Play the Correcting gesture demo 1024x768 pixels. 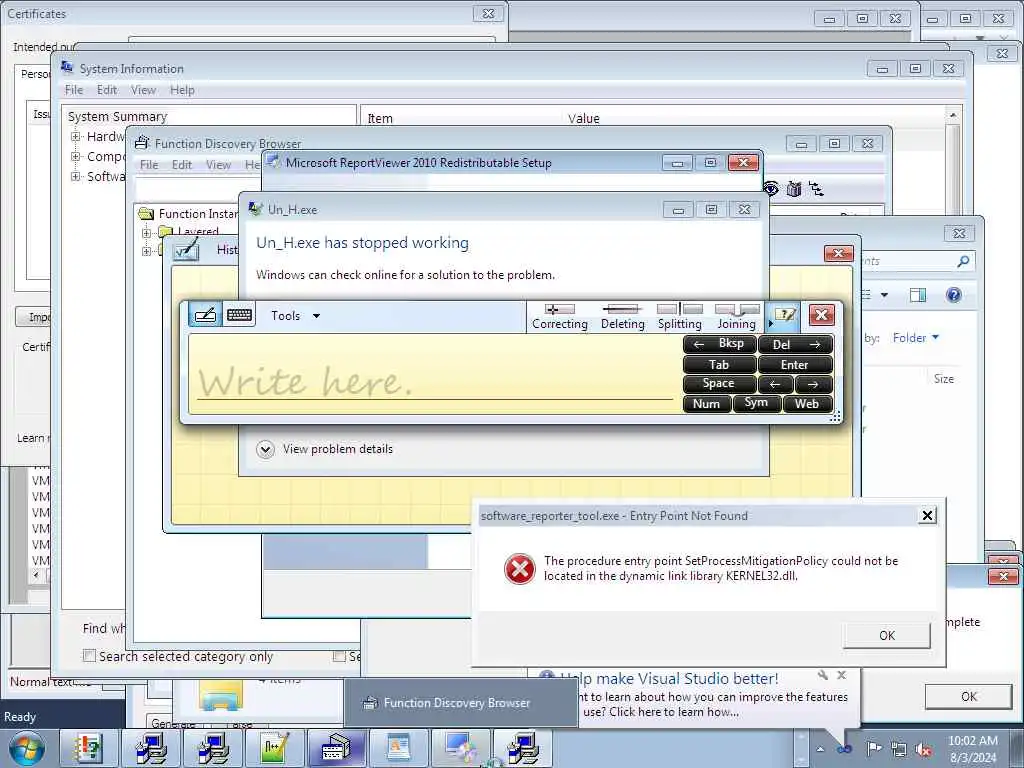560,317
